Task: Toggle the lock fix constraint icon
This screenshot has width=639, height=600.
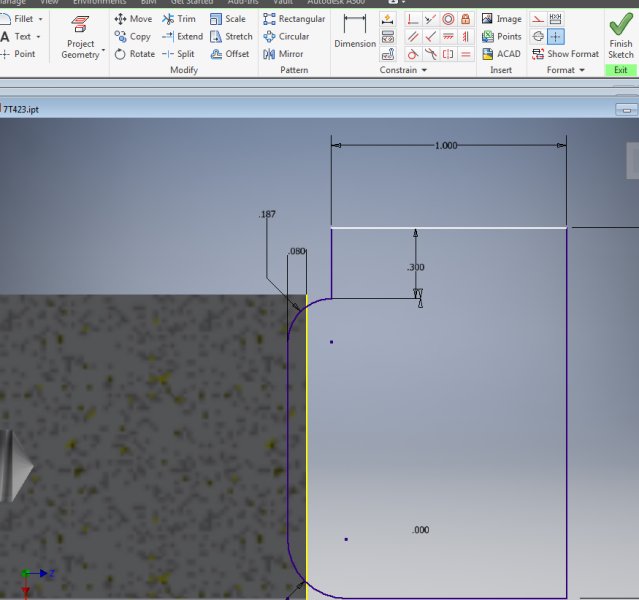Action: click(x=465, y=19)
